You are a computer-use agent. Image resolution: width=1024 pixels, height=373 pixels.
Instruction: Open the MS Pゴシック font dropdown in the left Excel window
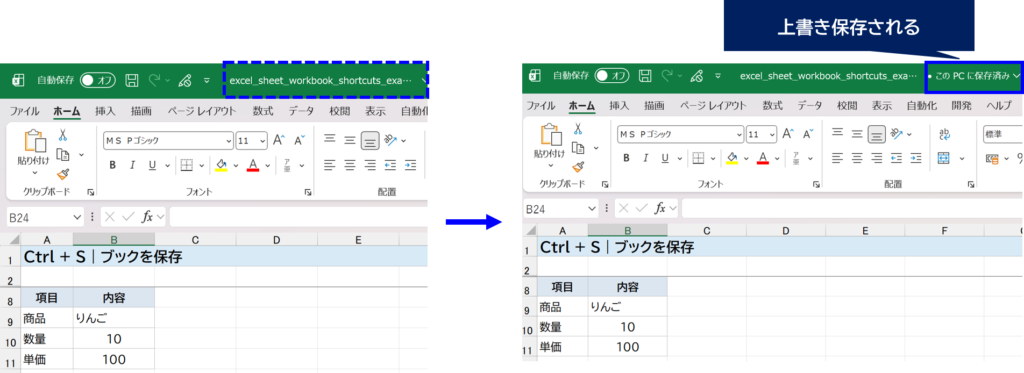click(229, 140)
